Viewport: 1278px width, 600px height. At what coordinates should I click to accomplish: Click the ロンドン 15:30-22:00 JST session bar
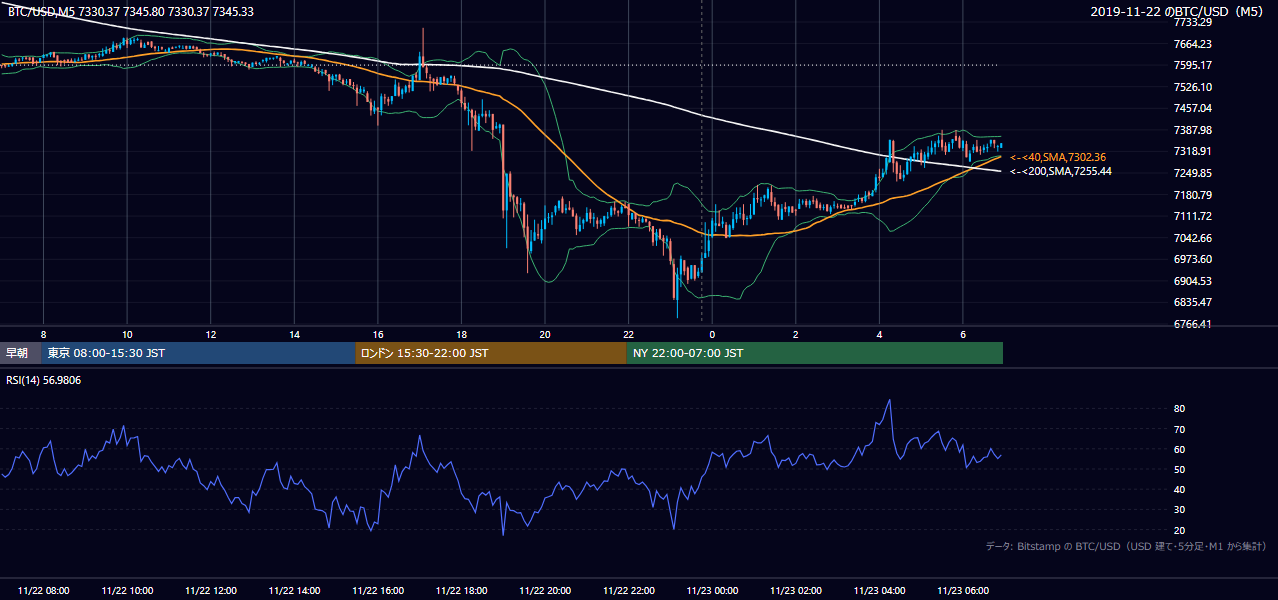pyautogui.click(x=491, y=353)
